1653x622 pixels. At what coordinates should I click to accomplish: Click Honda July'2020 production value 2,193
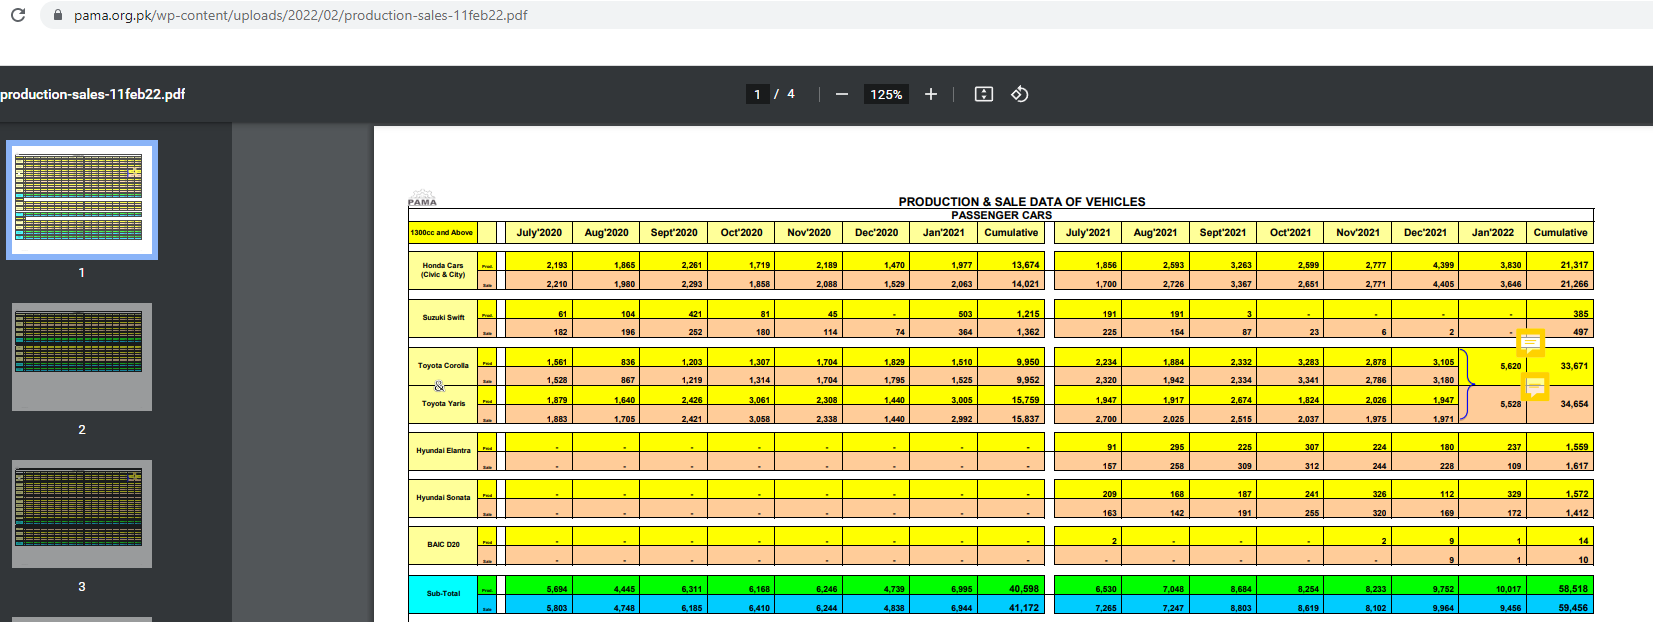pos(557,265)
